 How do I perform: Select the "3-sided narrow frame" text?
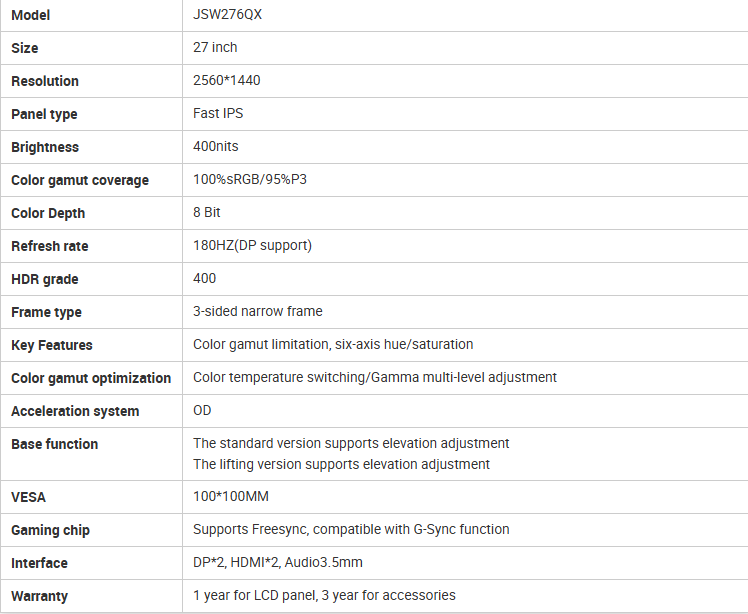click(x=258, y=312)
